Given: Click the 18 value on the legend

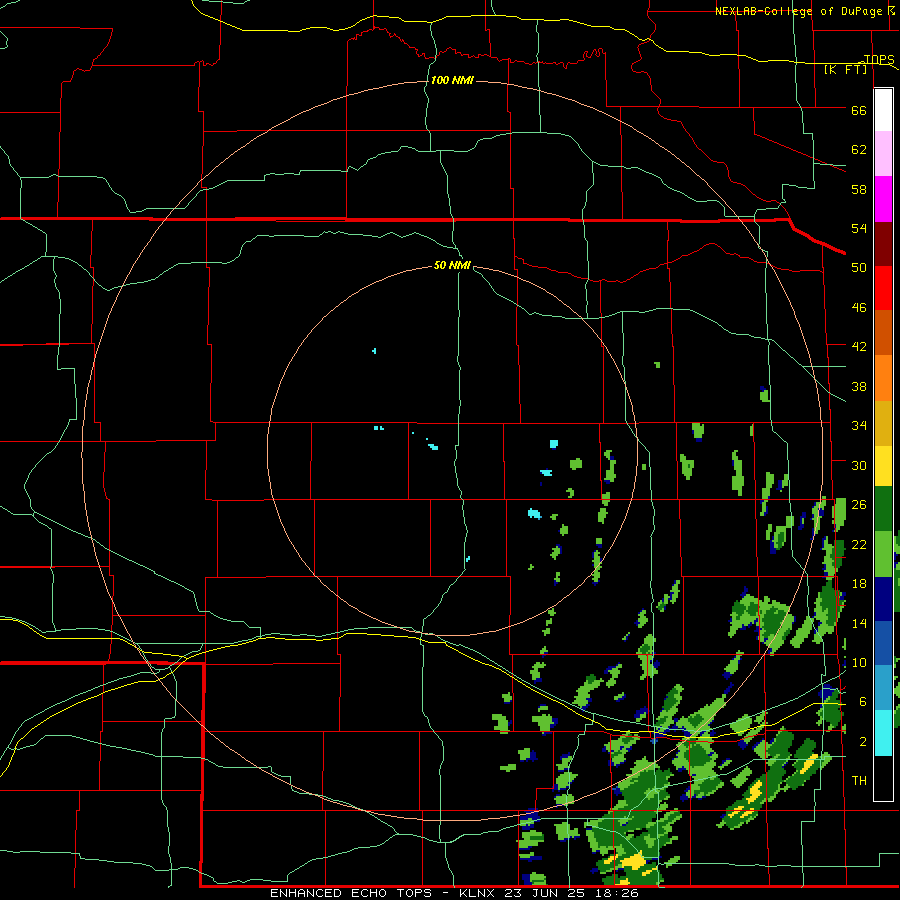Looking at the screenshot, I should tap(859, 584).
